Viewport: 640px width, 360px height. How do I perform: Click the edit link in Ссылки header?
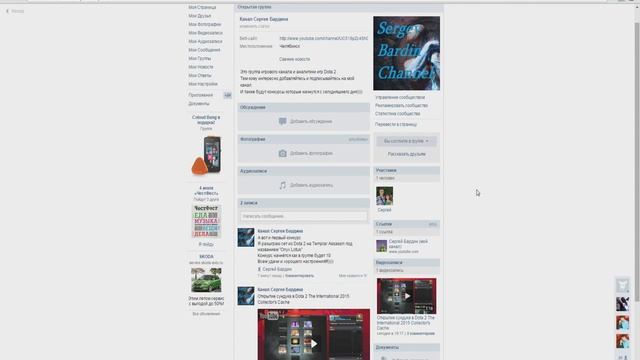tap(433, 224)
